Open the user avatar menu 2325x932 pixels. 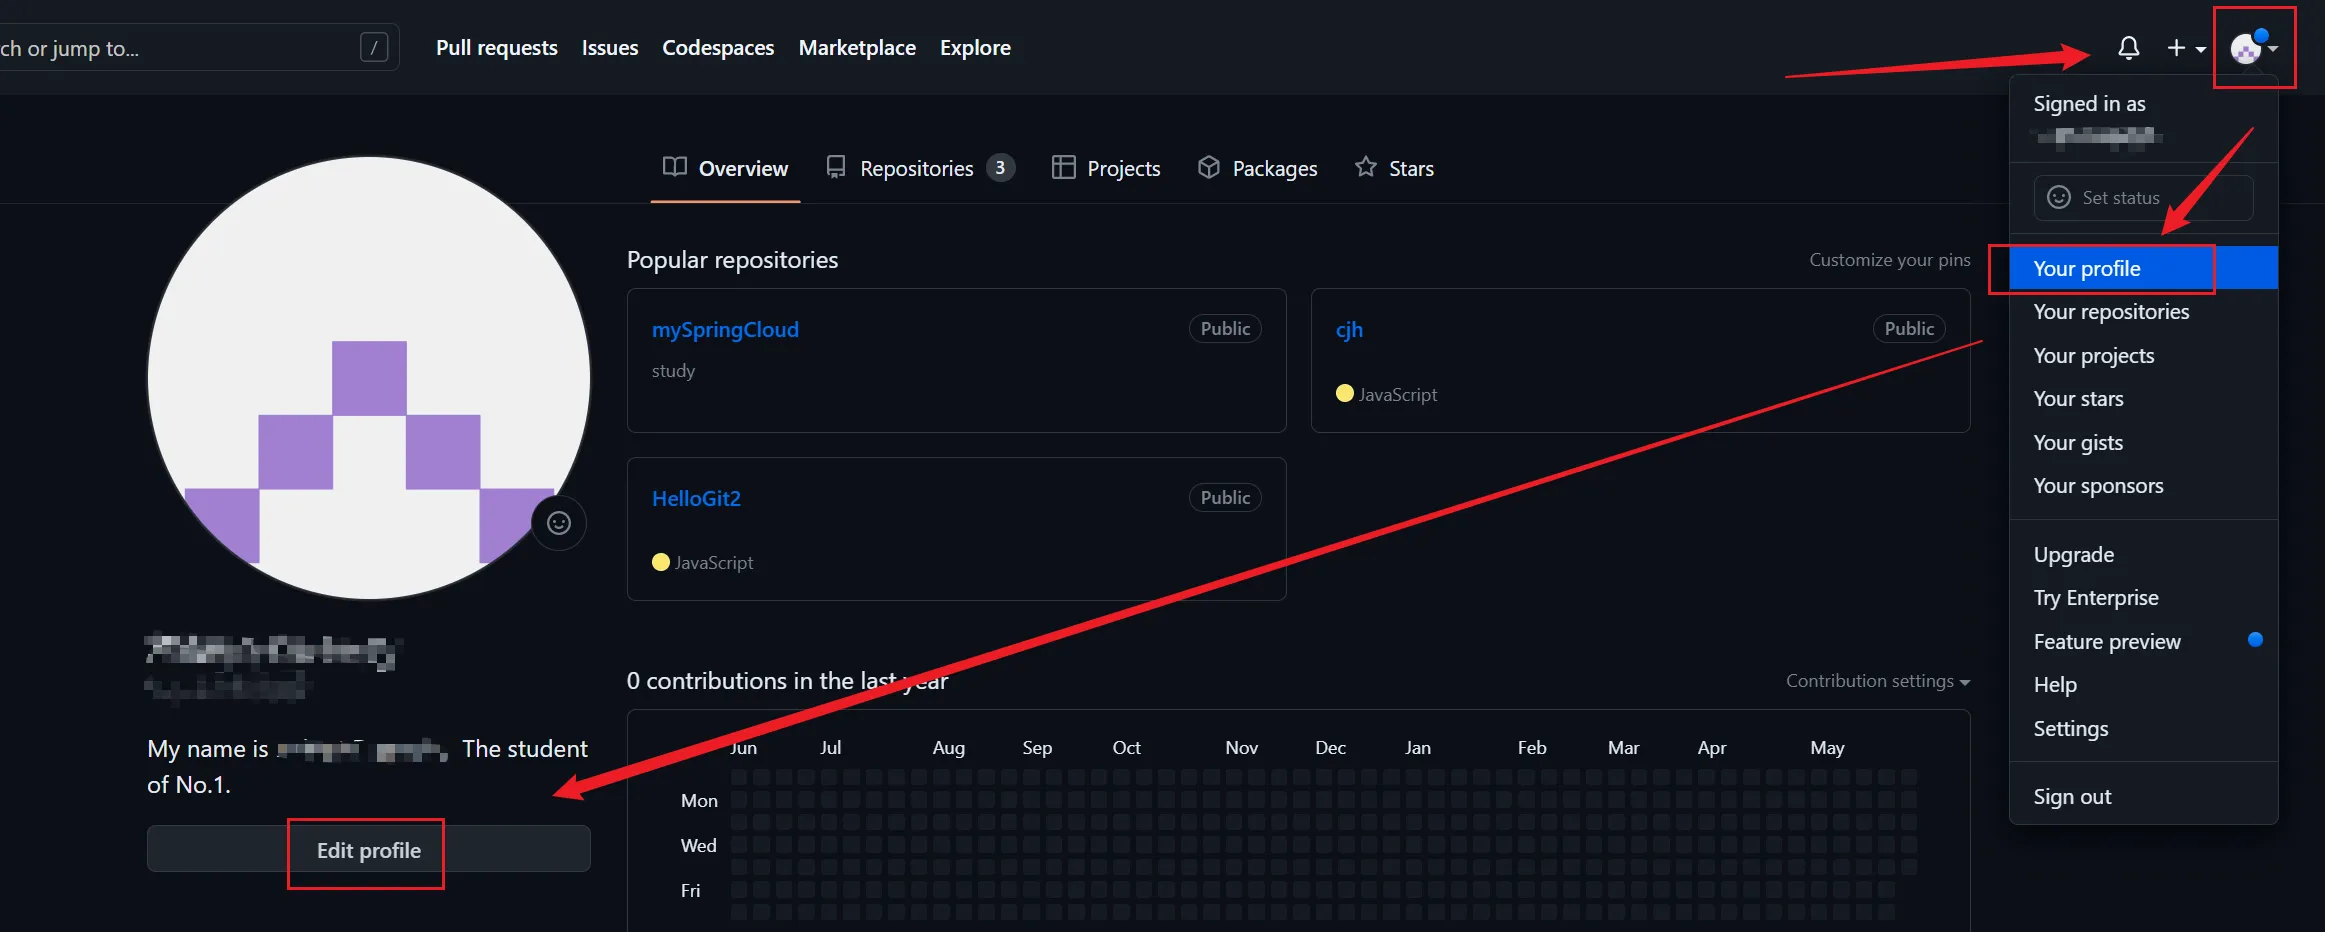pyautogui.click(x=2252, y=48)
